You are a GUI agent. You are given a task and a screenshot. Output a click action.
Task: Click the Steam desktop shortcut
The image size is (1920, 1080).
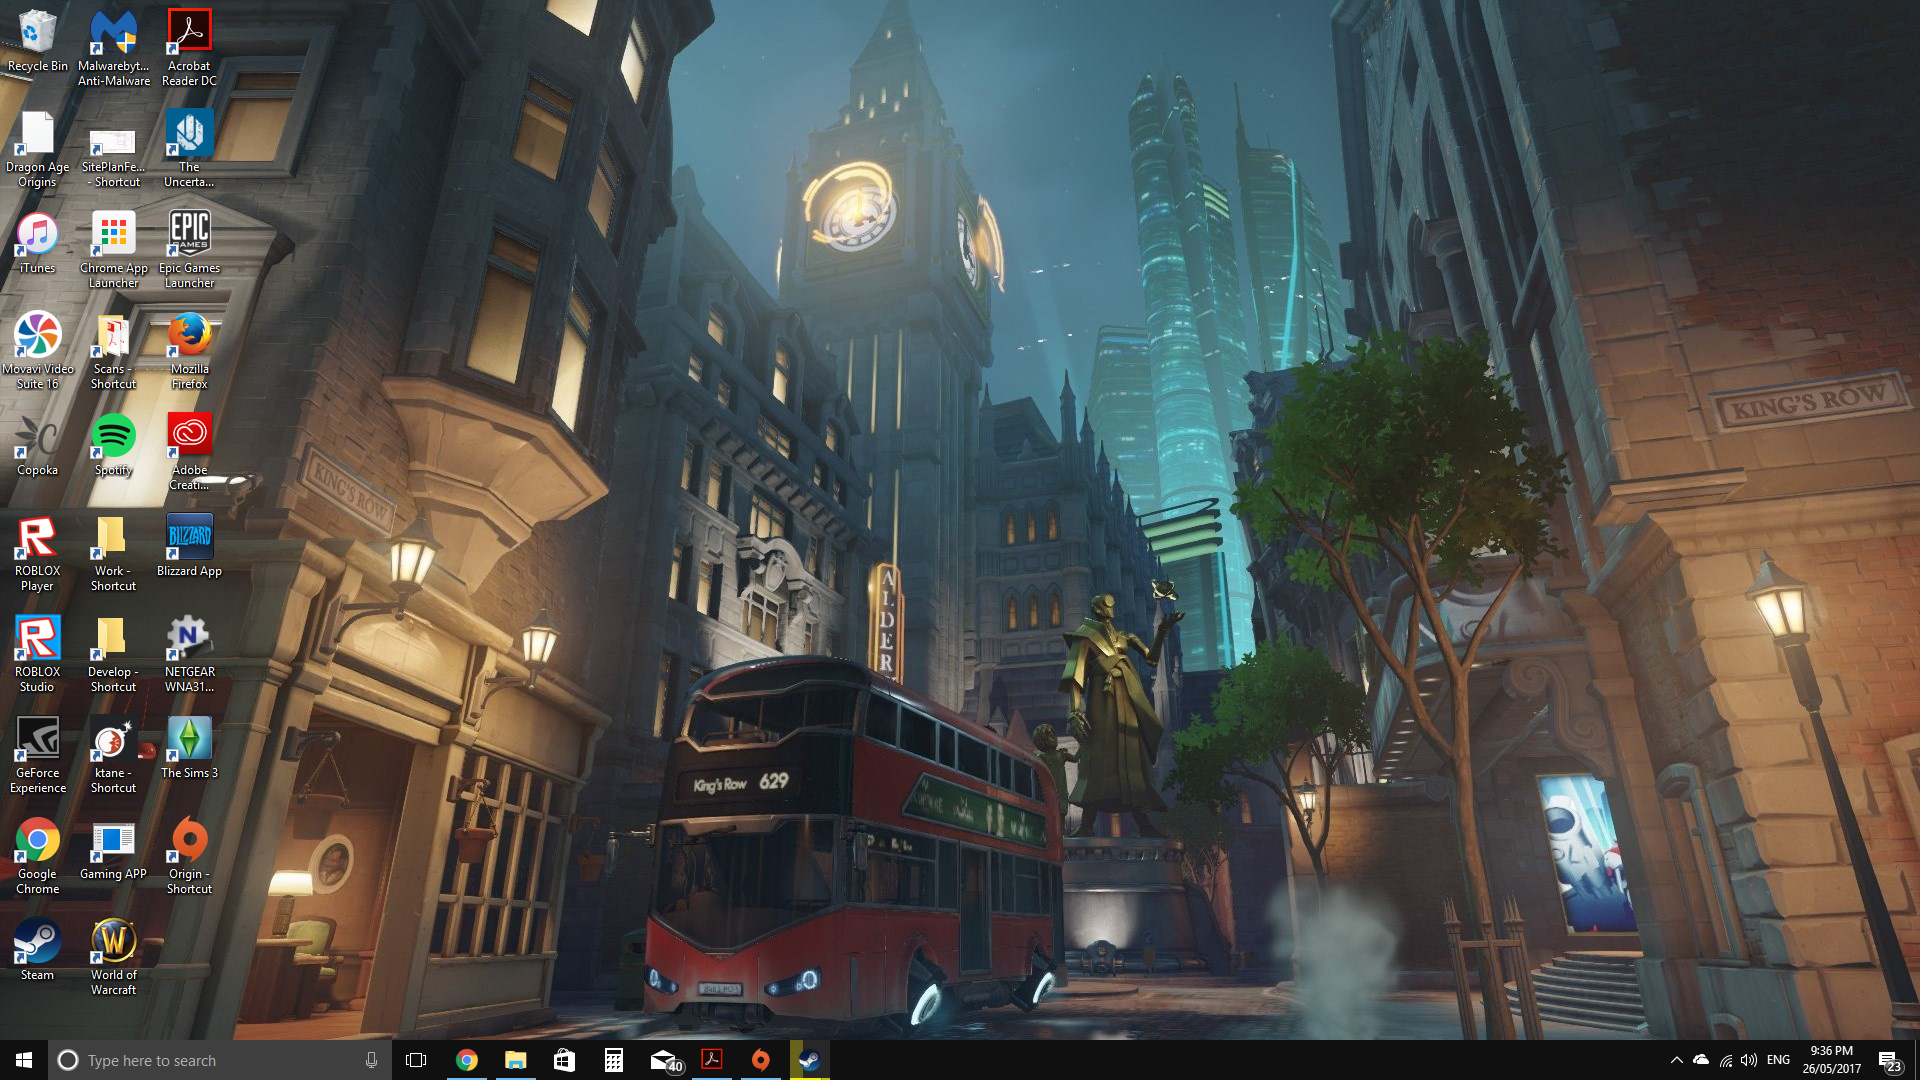click(x=37, y=942)
